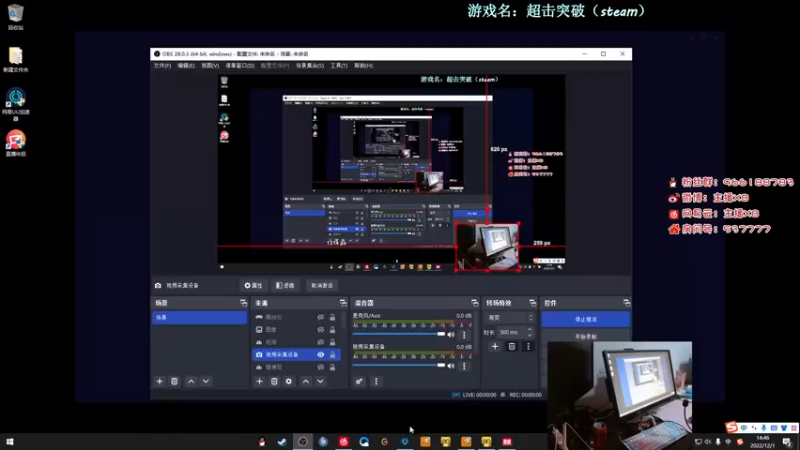Screen dimensions: 800x450
Task: Click Sources list vertical scrollbar
Action: point(343,321)
